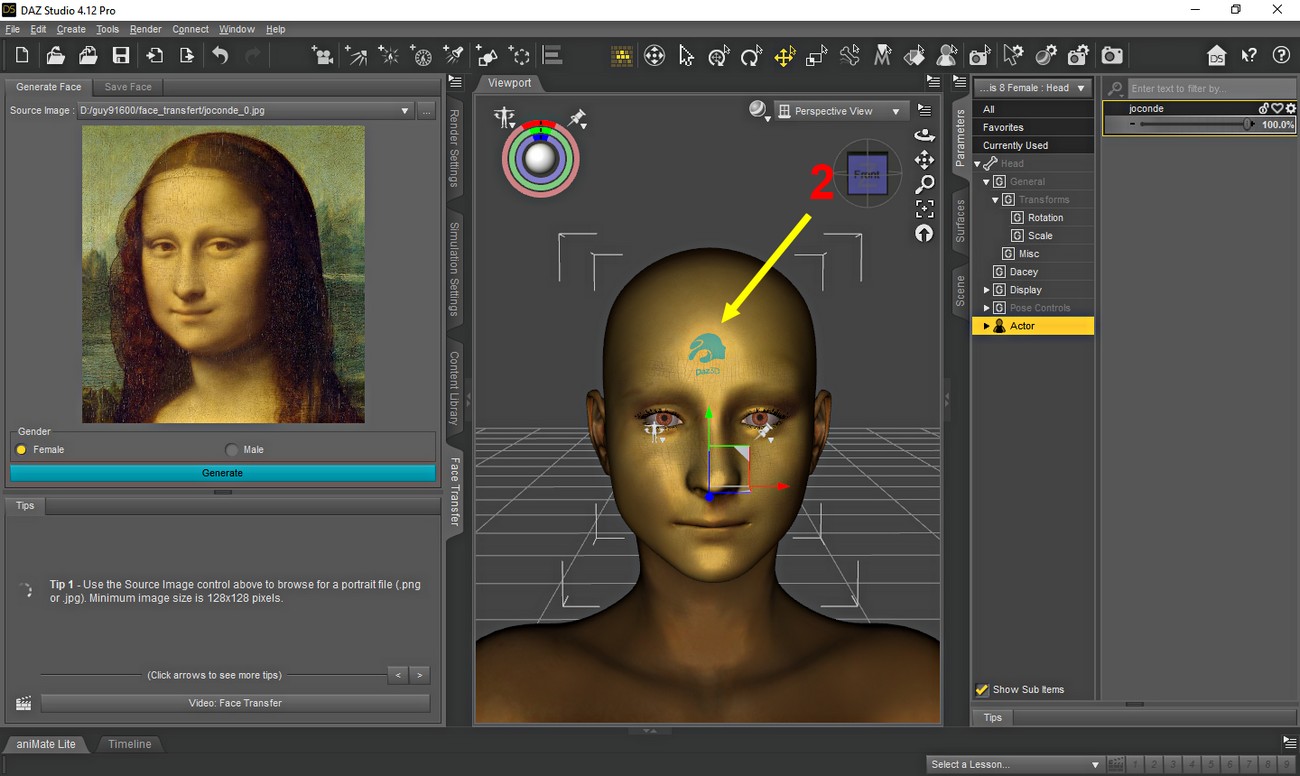The height and width of the screenshot is (776, 1300).
Task: Expand the Actor group
Action: click(987, 326)
